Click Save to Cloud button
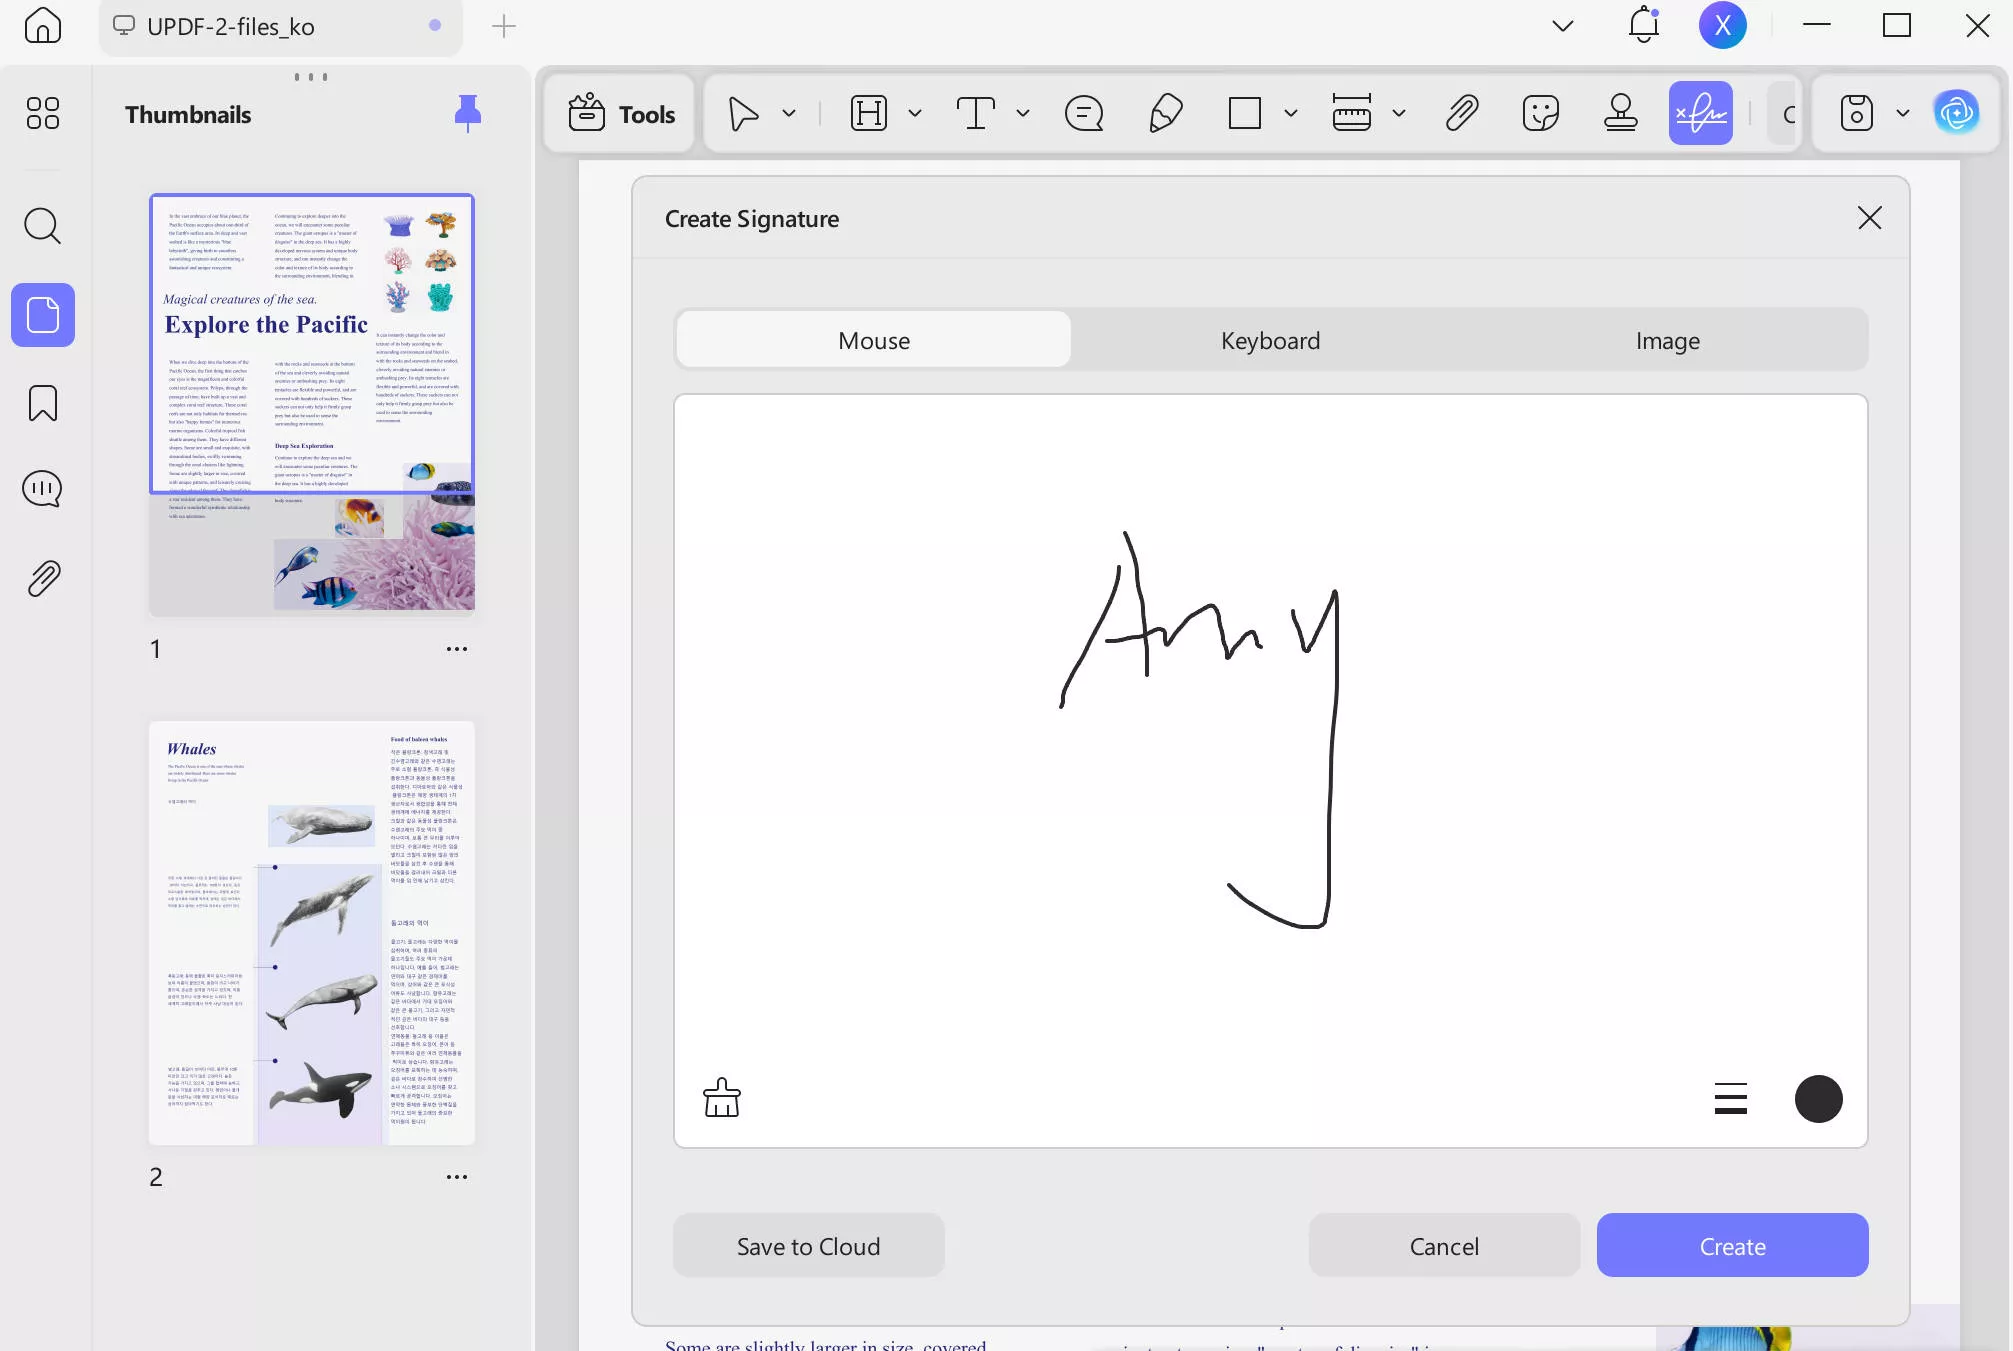 808,1246
